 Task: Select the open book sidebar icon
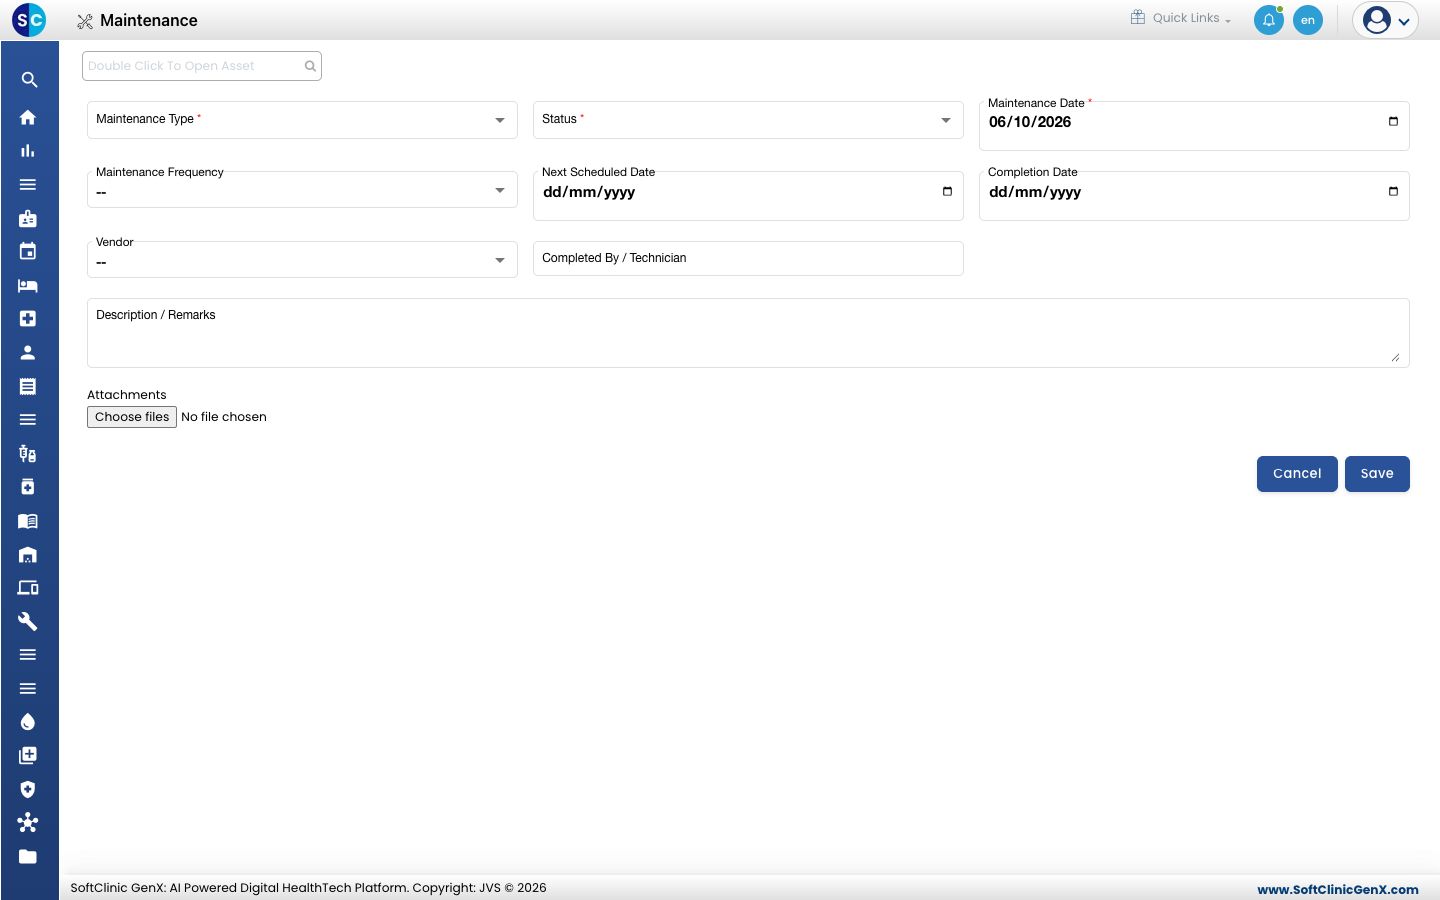click(28, 521)
